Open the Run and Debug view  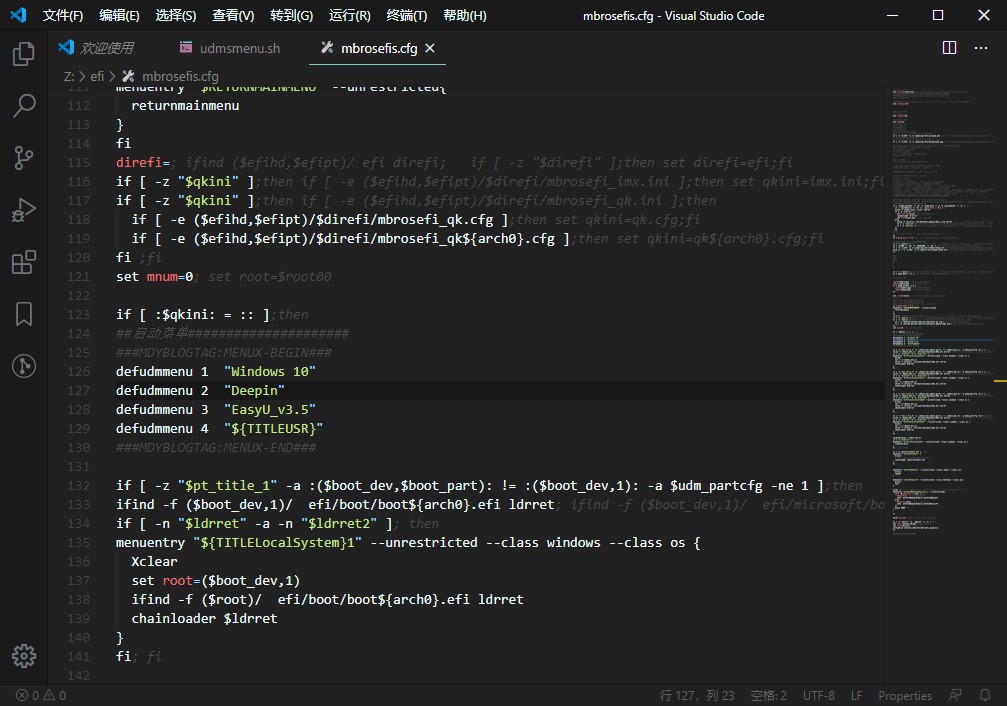[24, 210]
